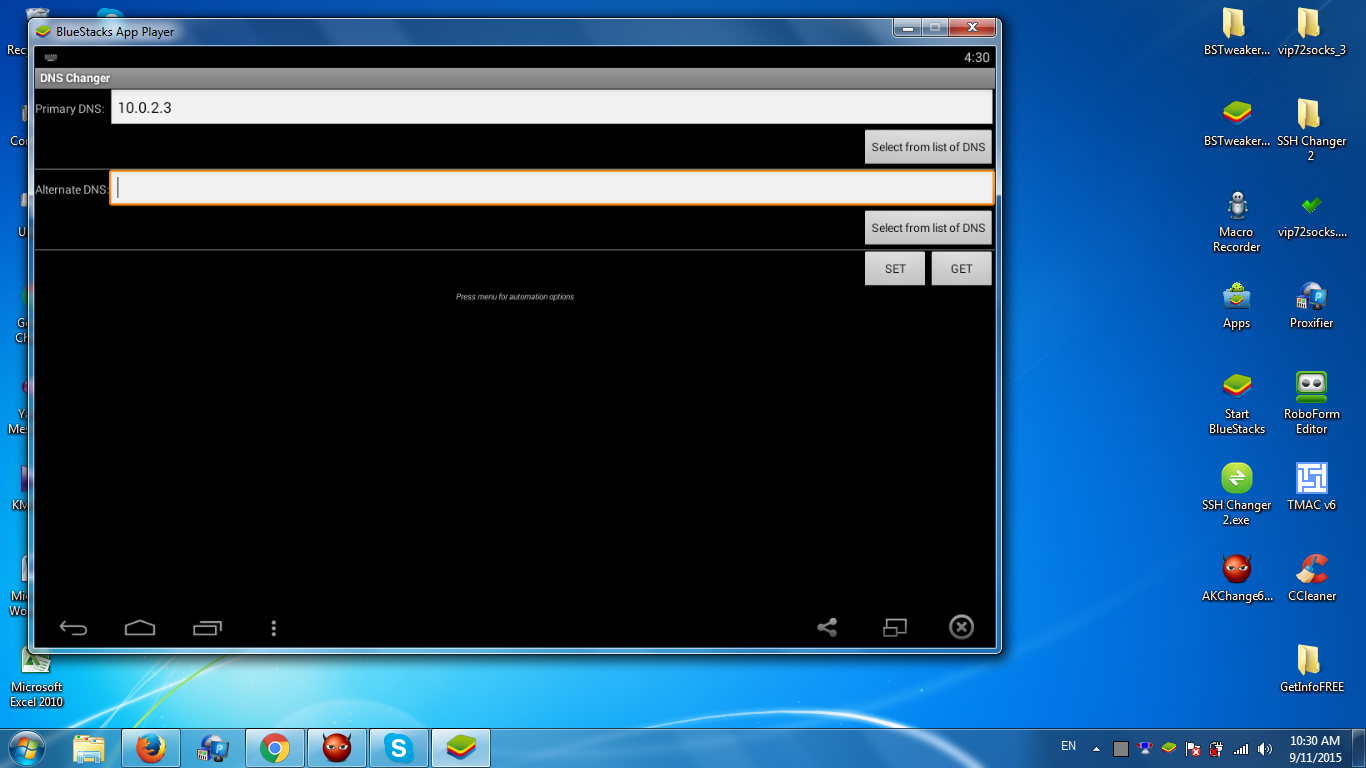Viewport: 1366px width, 768px height.
Task: Select the vip72socks green checkmark icon
Action: click(1311, 214)
